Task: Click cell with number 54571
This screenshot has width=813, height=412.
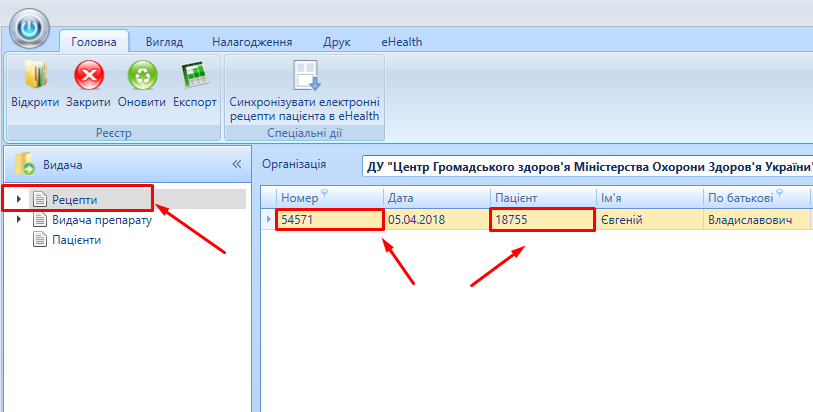Action: [x=330, y=220]
